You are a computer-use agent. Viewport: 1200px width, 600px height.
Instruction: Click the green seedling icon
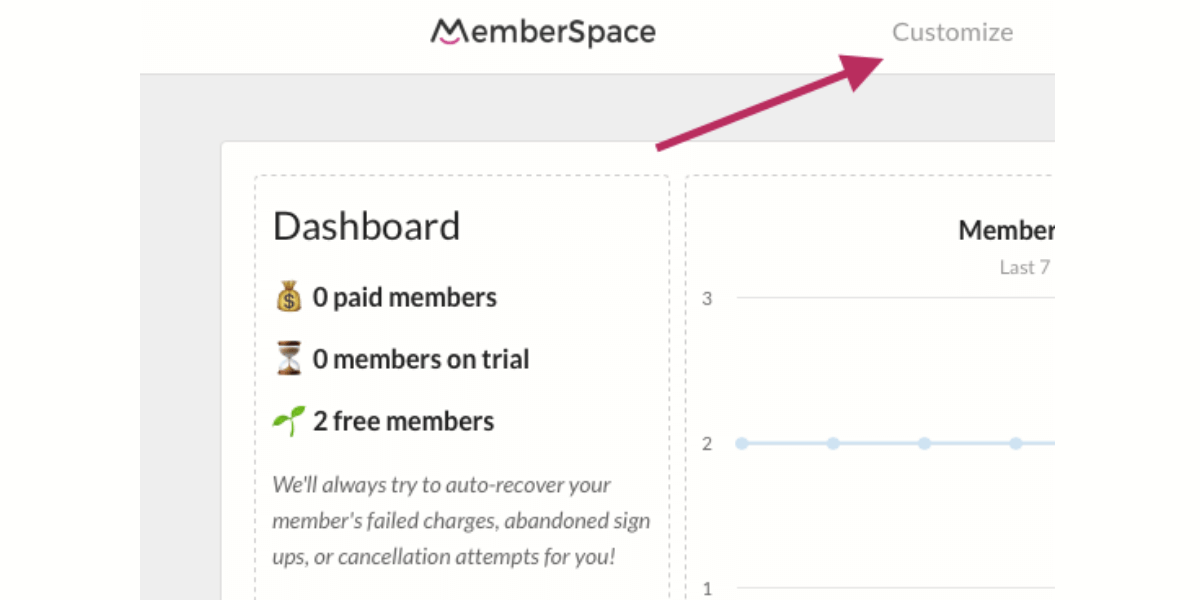click(288, 421)
